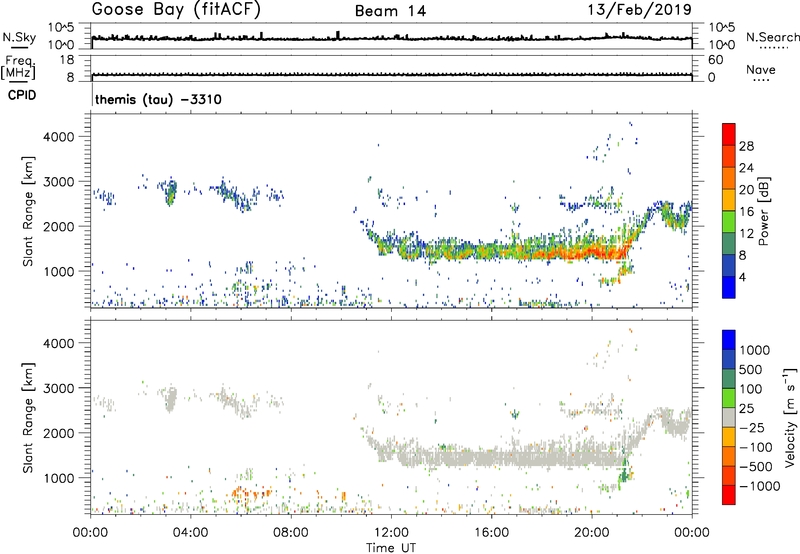Click the '60' tick on the Nave axis

coord(715,60)
